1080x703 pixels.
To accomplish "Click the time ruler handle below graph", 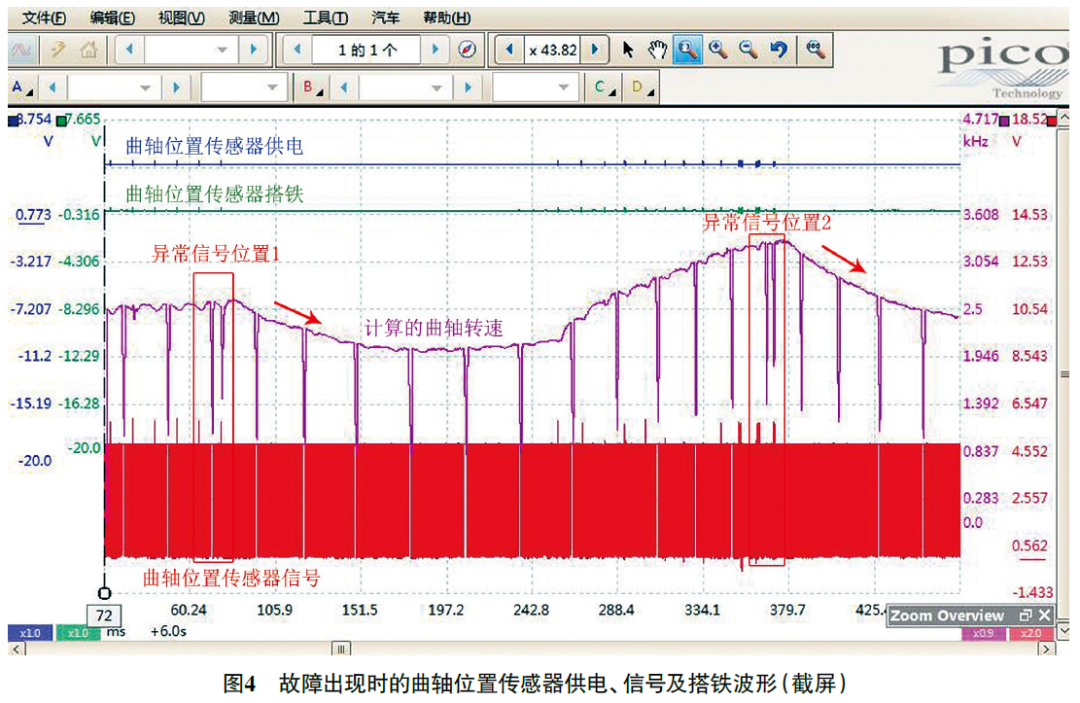I will (x=105, y=593).
